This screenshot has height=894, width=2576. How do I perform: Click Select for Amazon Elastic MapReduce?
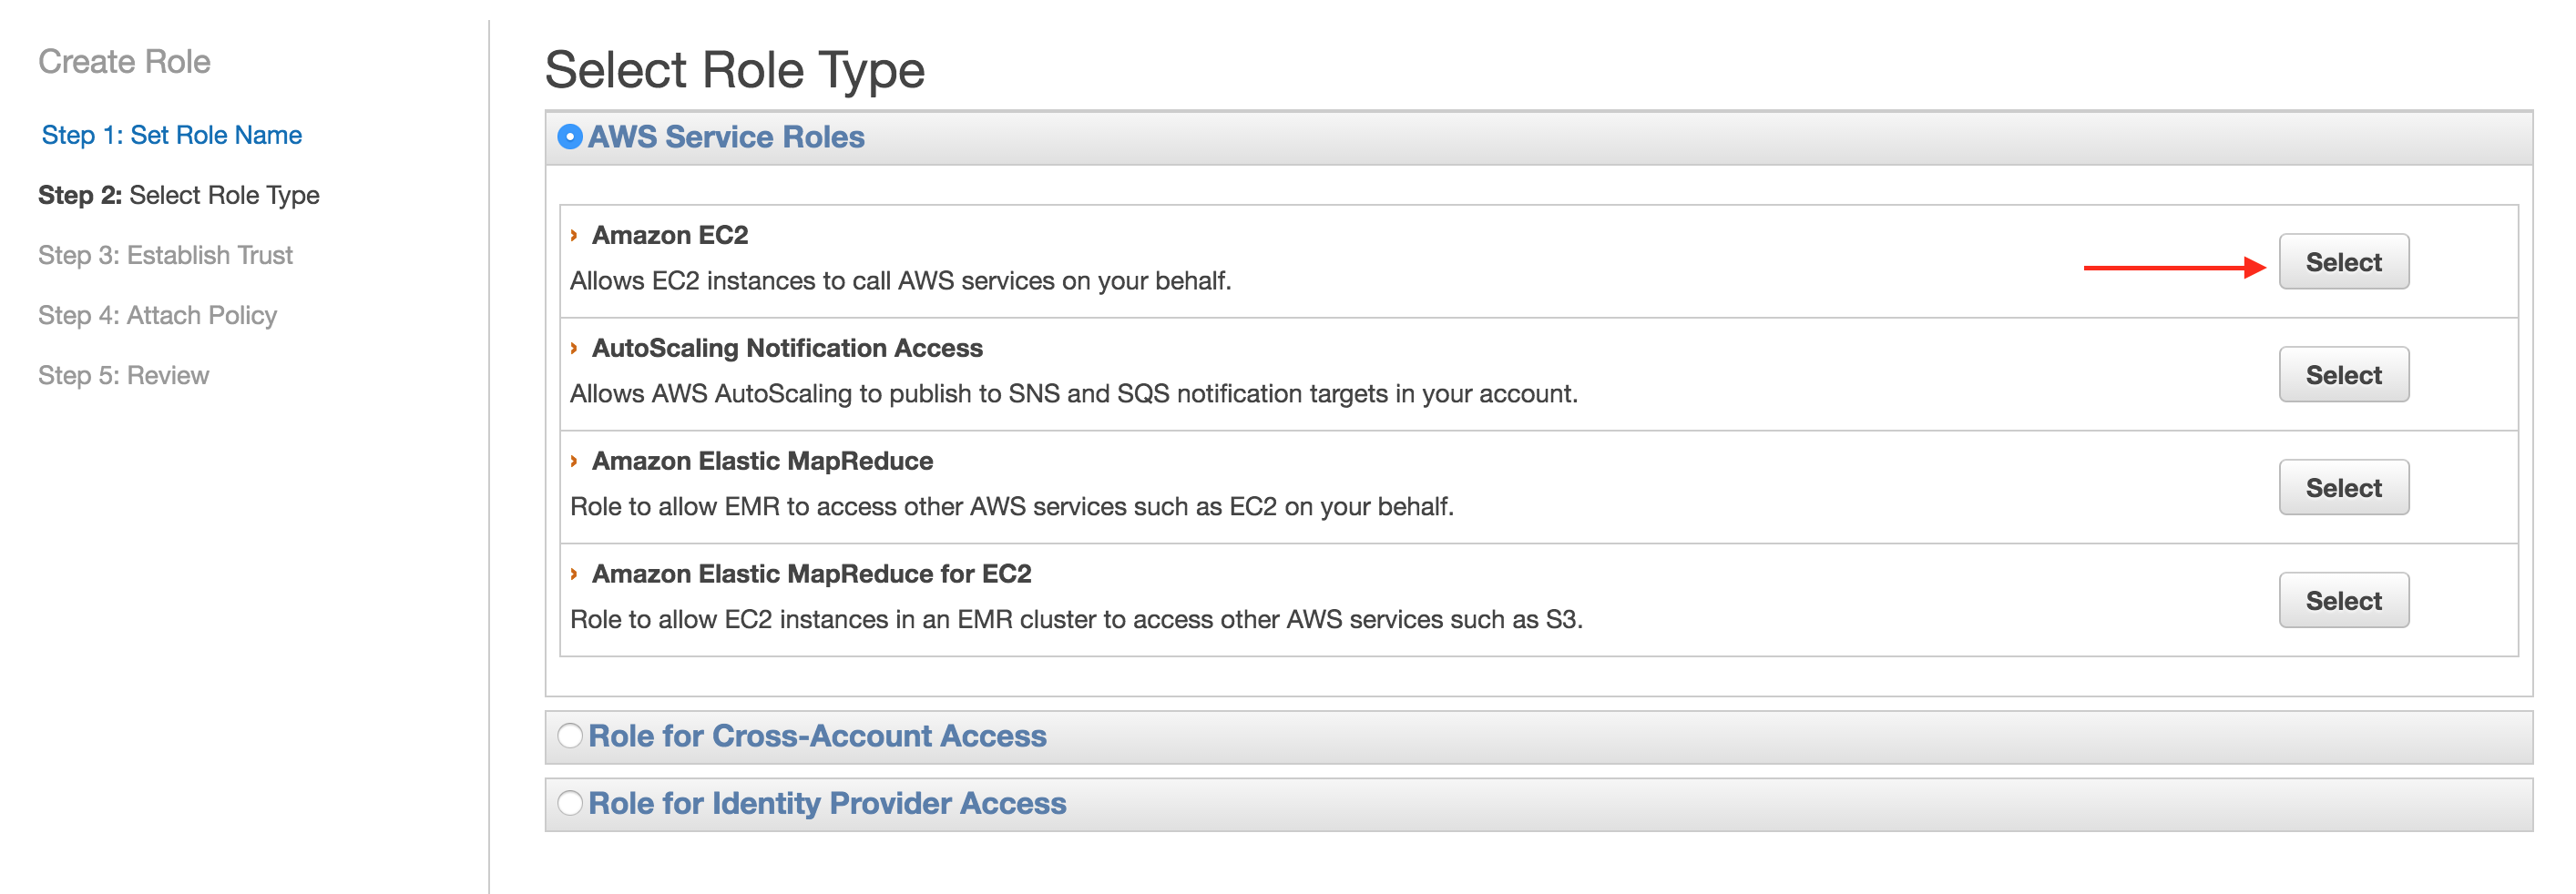coord(2343,488)
